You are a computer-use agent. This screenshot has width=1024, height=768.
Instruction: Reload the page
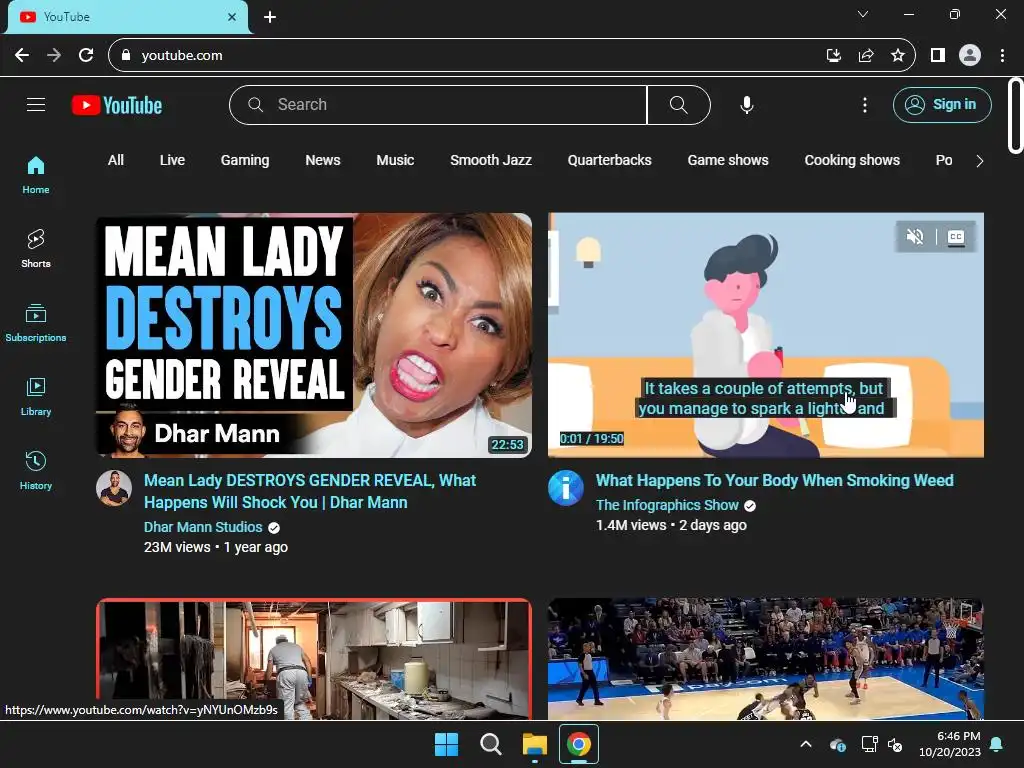(86, 56)
